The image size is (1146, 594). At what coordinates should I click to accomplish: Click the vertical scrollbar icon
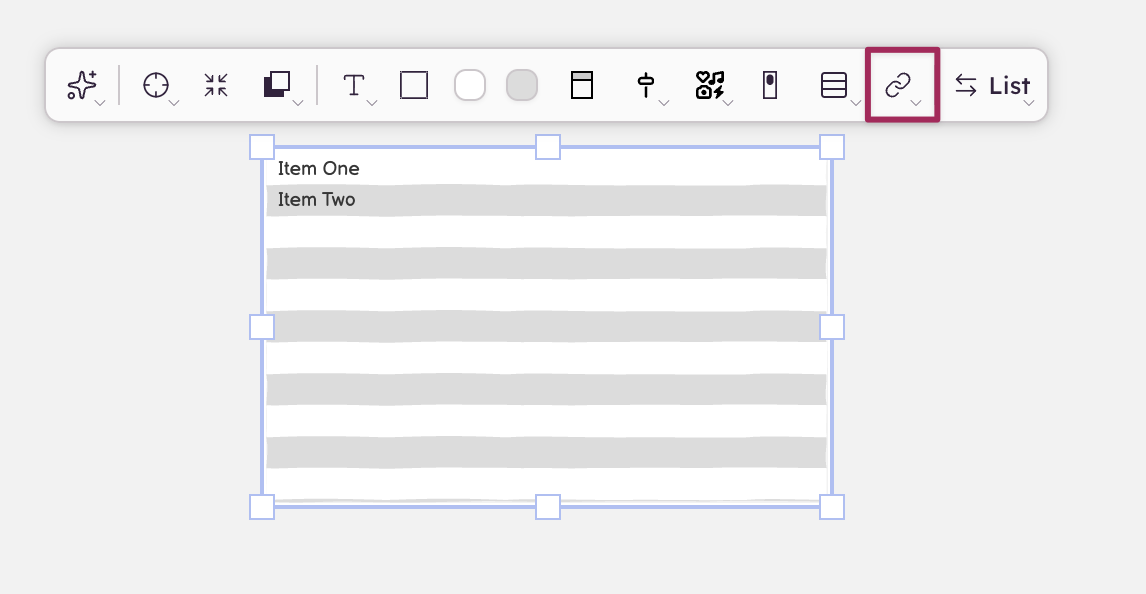[769, 86]
